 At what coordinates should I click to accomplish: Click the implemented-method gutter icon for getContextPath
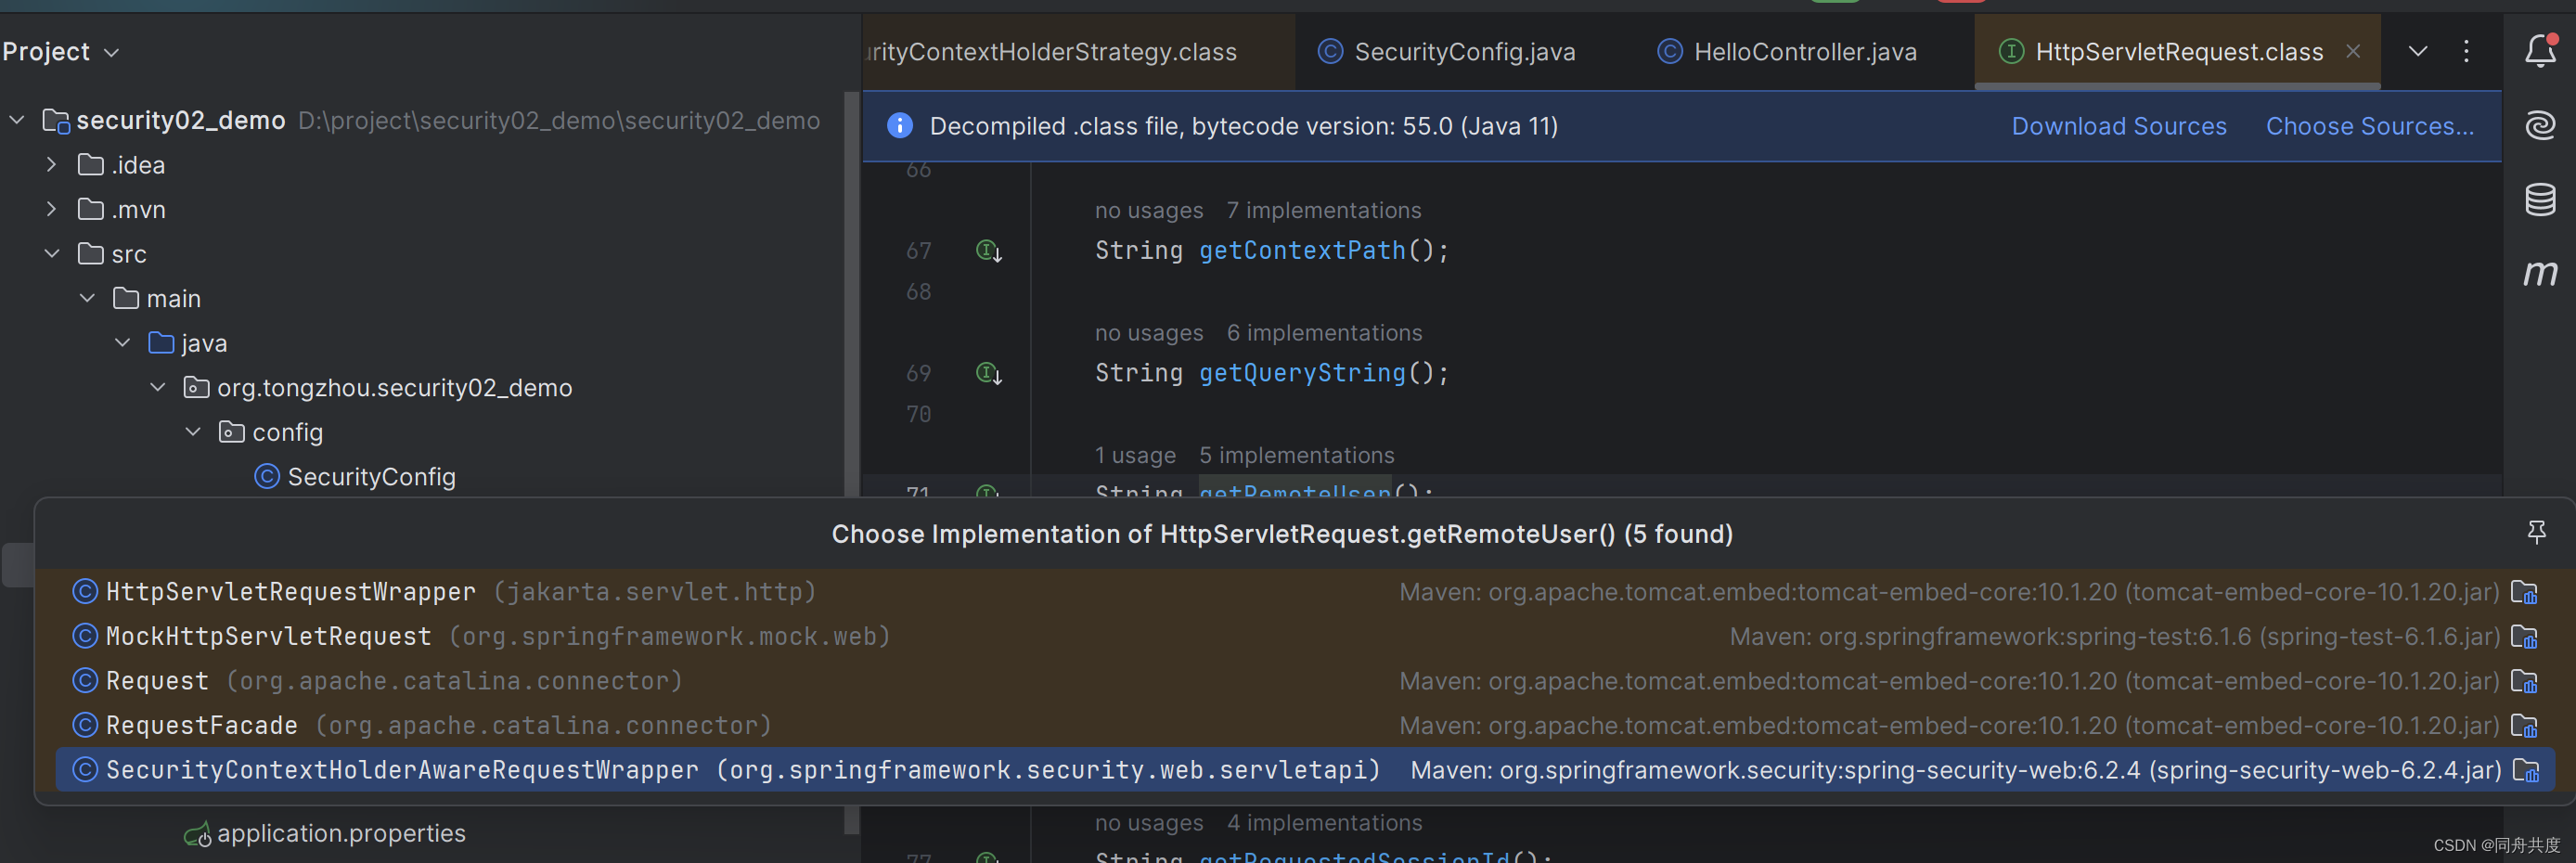coord(988,251)
